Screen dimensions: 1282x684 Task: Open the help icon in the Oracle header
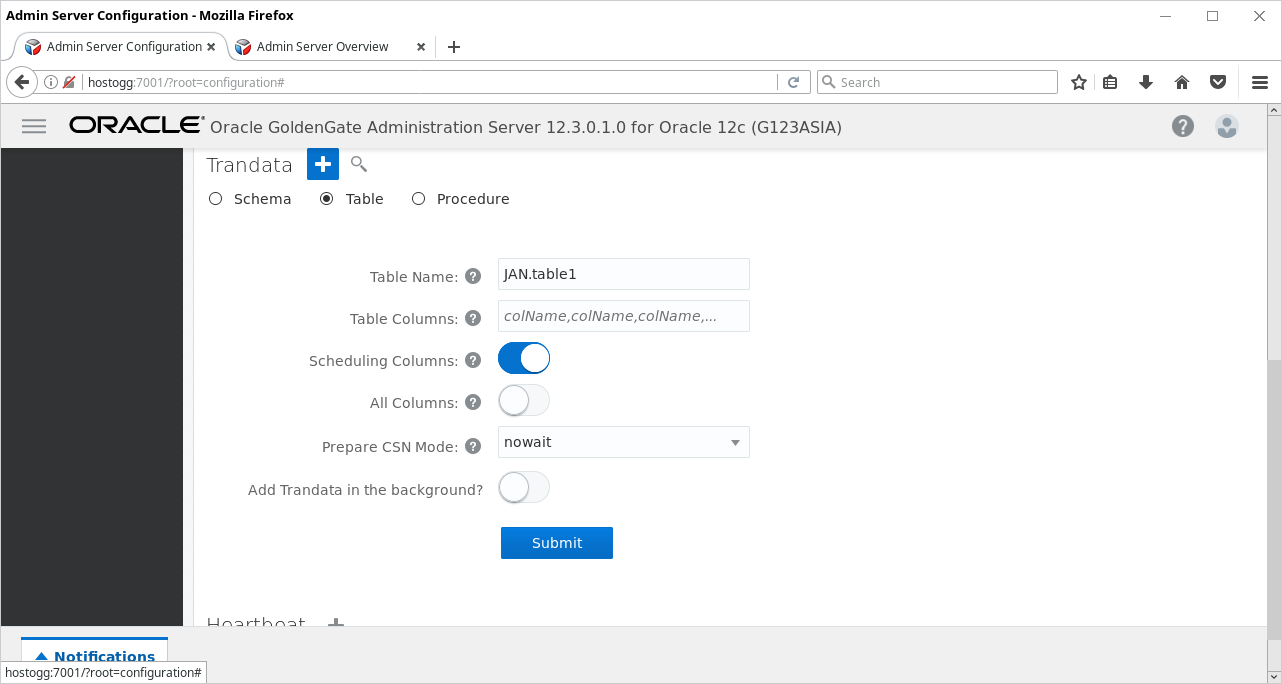pos(1183,126)
